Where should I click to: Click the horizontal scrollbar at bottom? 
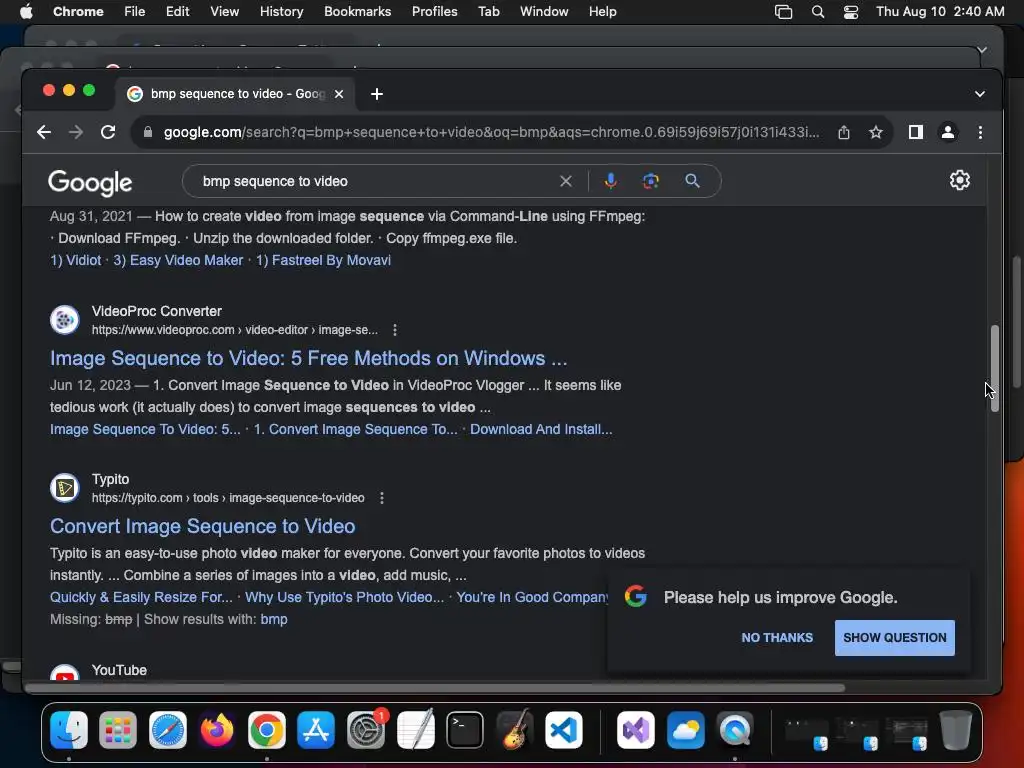coord(435,688)
